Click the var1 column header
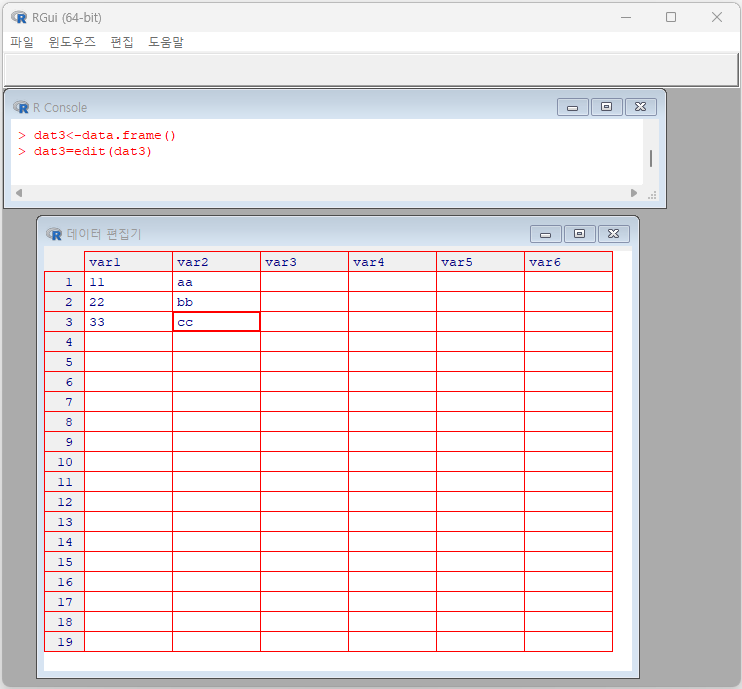The image size is (742, 689). 128,262
